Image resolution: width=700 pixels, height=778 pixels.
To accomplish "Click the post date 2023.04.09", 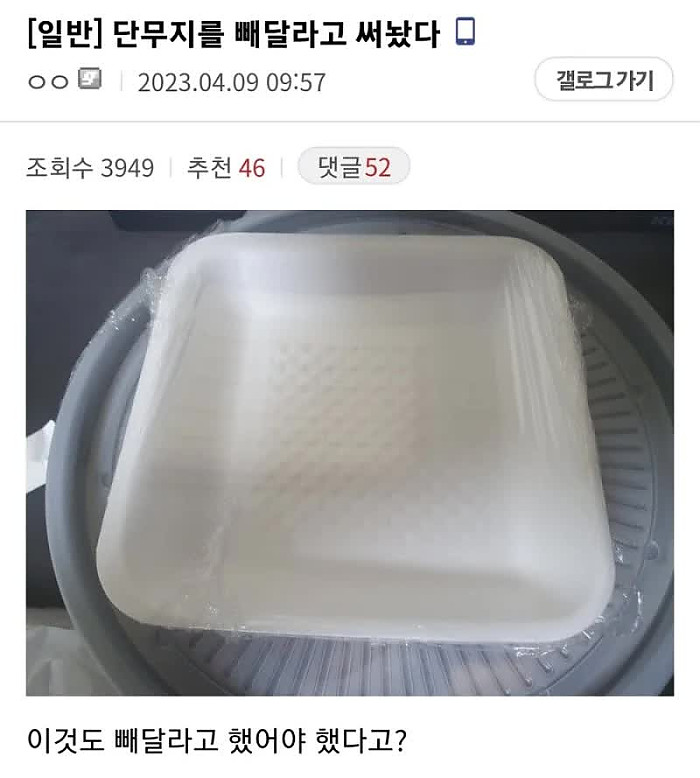I will tap(198, 82).
